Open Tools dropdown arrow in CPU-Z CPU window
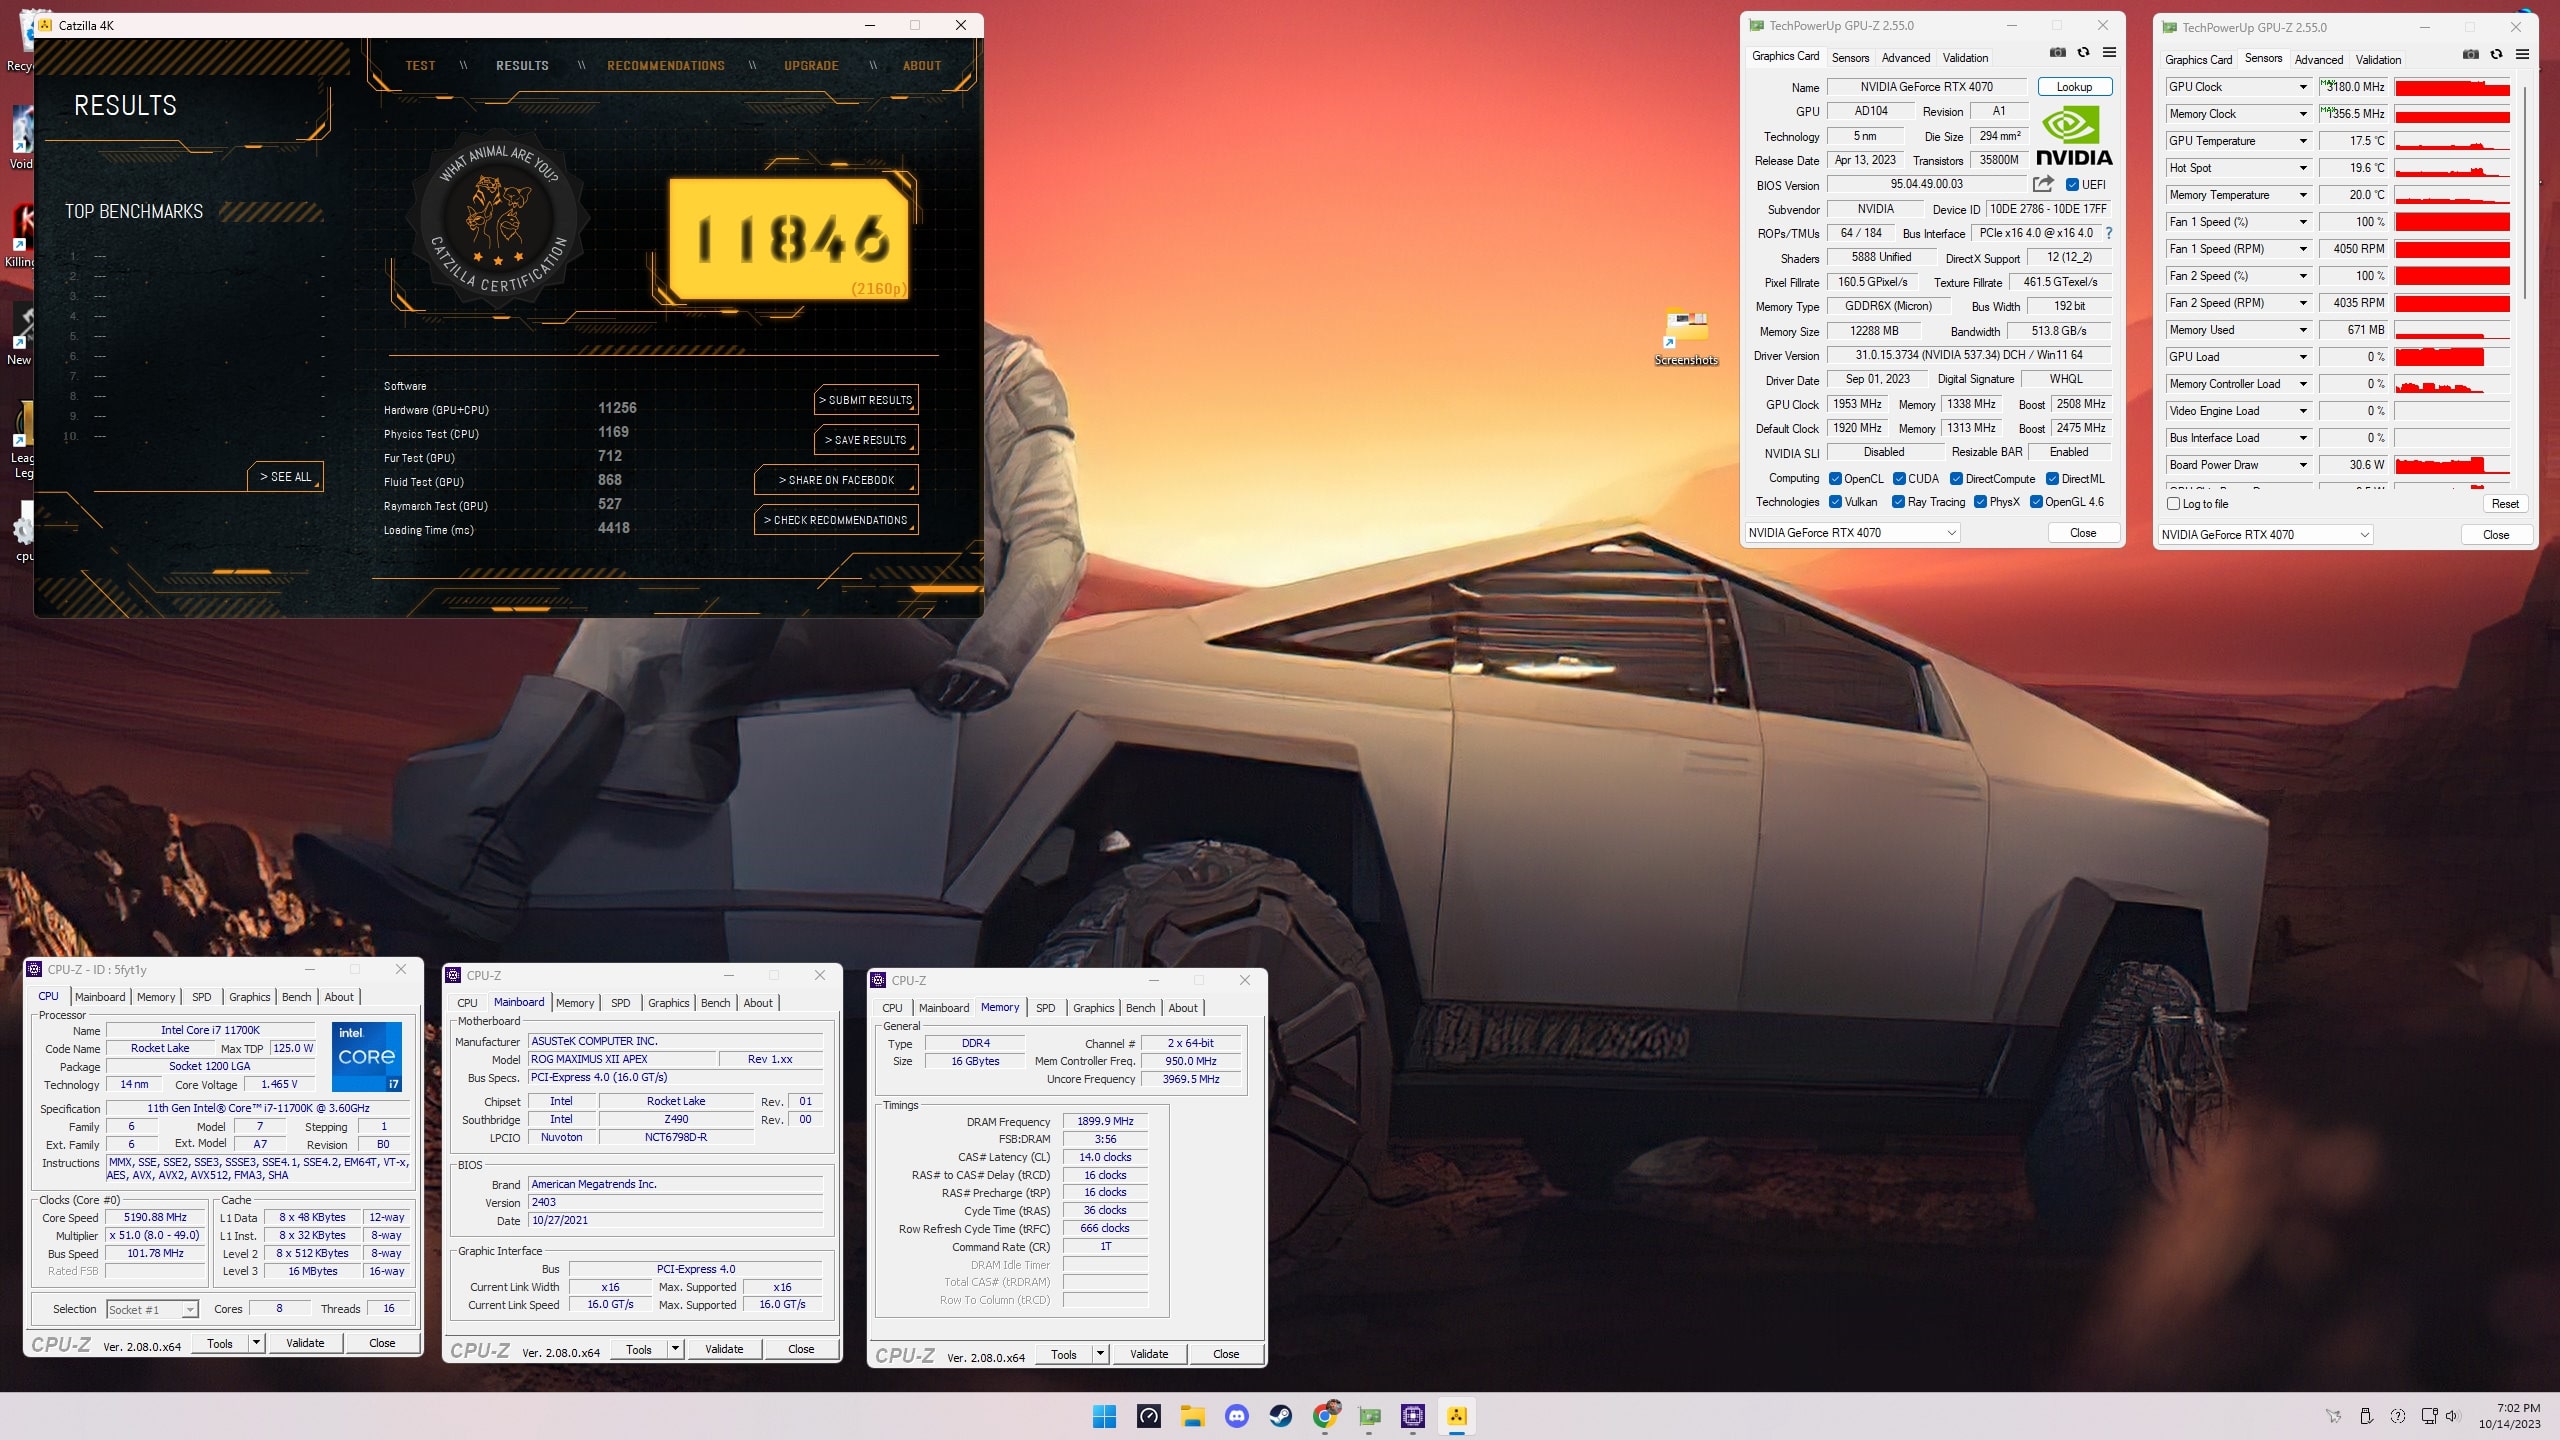This screenshot has width=2560, height=1440. coord(256,1343)
